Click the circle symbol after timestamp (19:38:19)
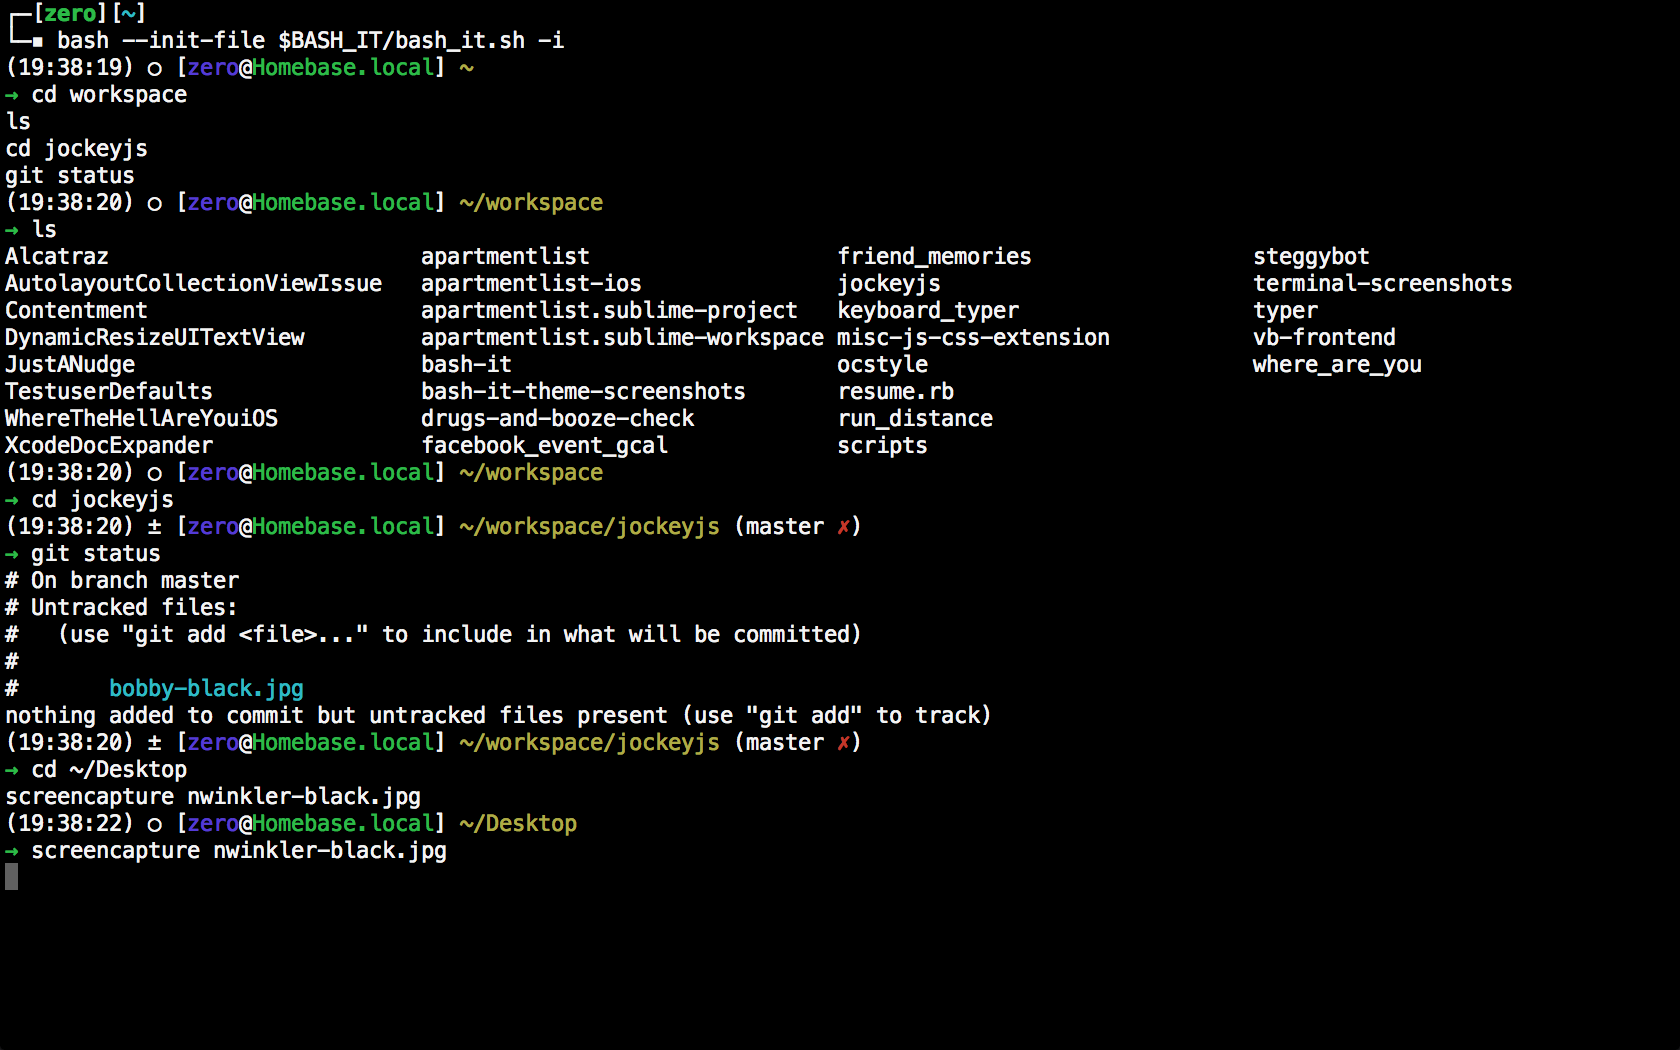This screenshot has height=1050, width=1680. click(154, 68)
